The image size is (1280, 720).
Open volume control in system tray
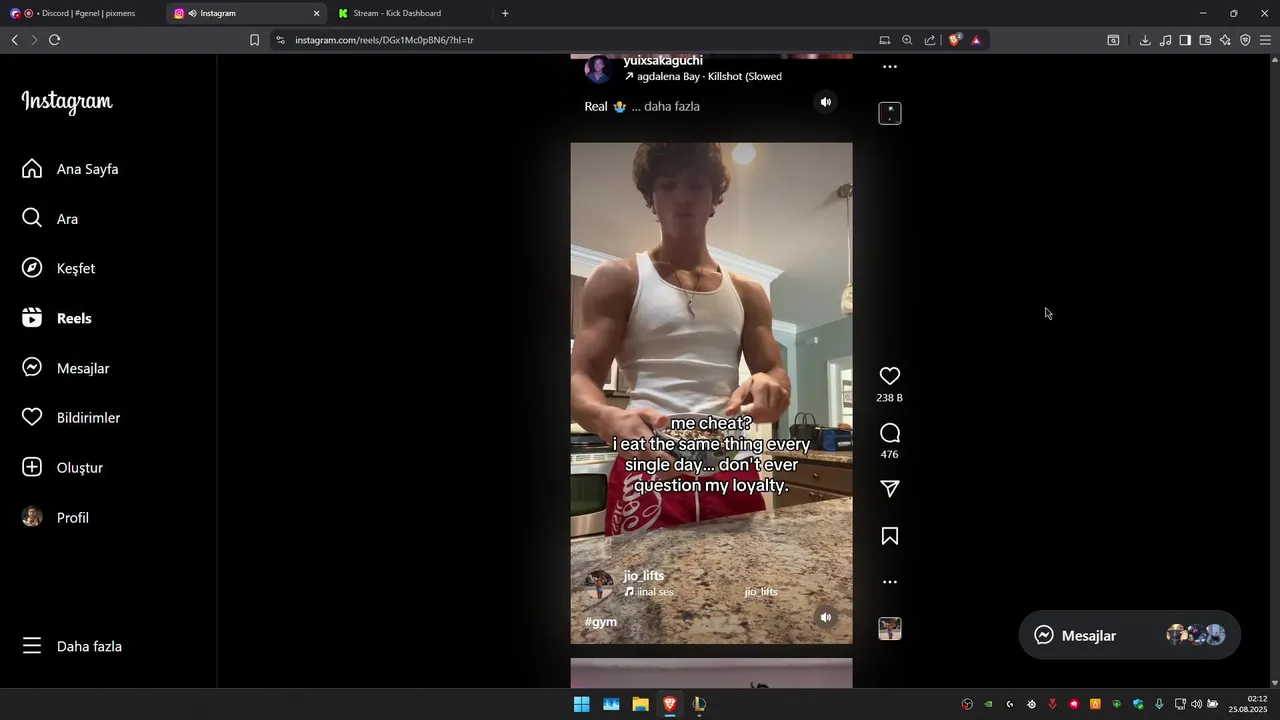tap(1196, 704)
